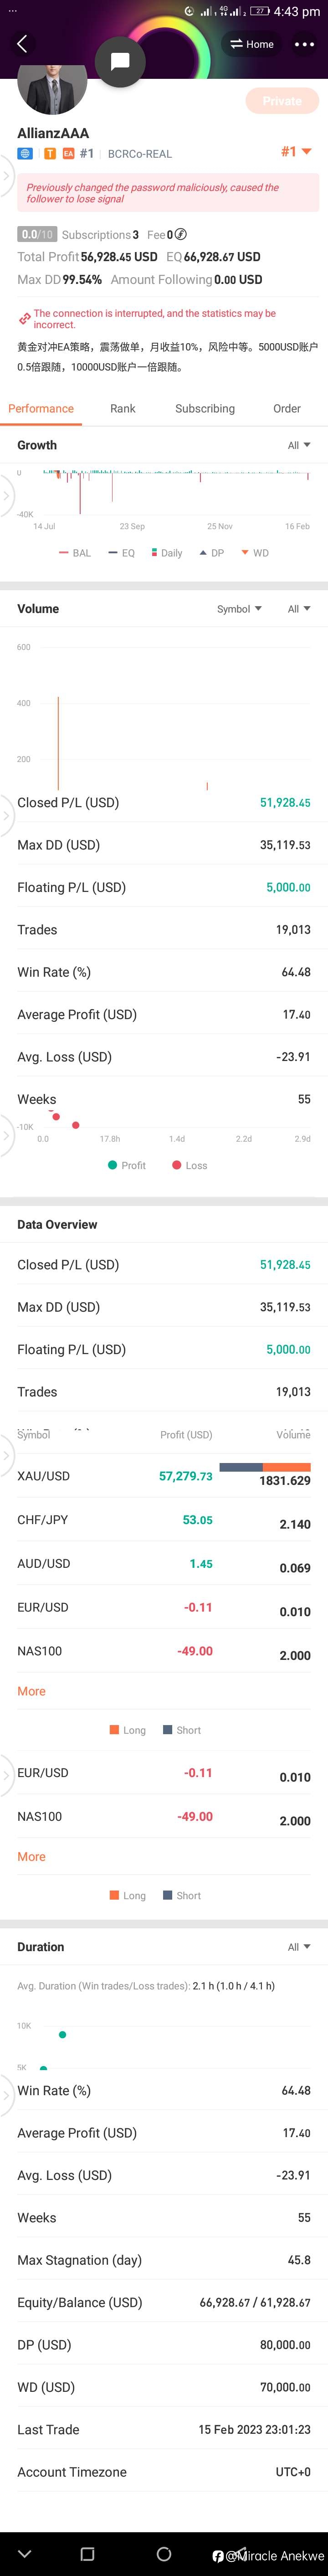Open the chat message bubble icon
Viewport: 328px width, 2576px height.
tap(120, 61)
